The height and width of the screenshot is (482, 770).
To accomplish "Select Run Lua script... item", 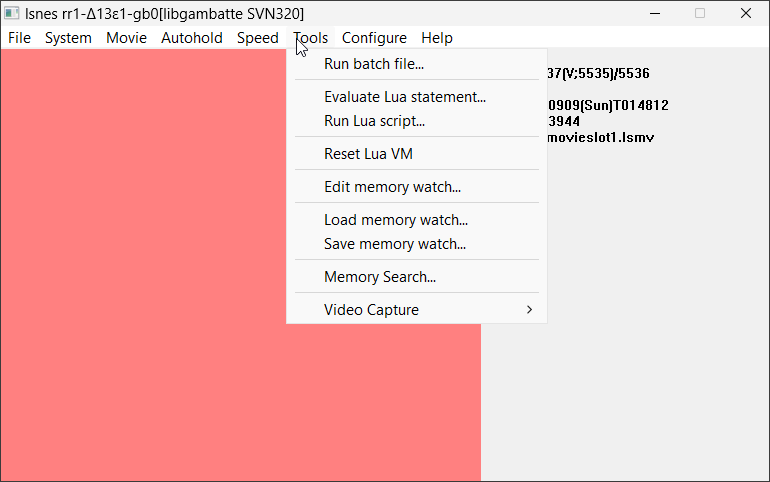I will pyautogui.click(x=416, y=121).
